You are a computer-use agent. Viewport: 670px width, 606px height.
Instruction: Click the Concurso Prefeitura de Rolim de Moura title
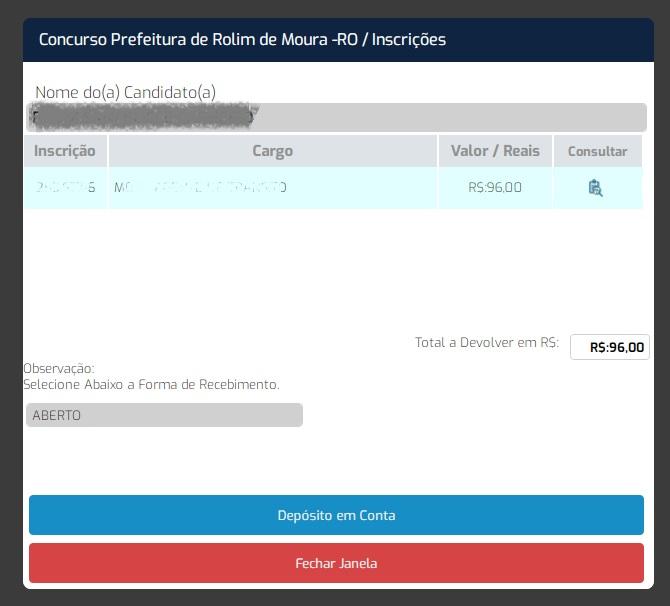click(242, 40)
